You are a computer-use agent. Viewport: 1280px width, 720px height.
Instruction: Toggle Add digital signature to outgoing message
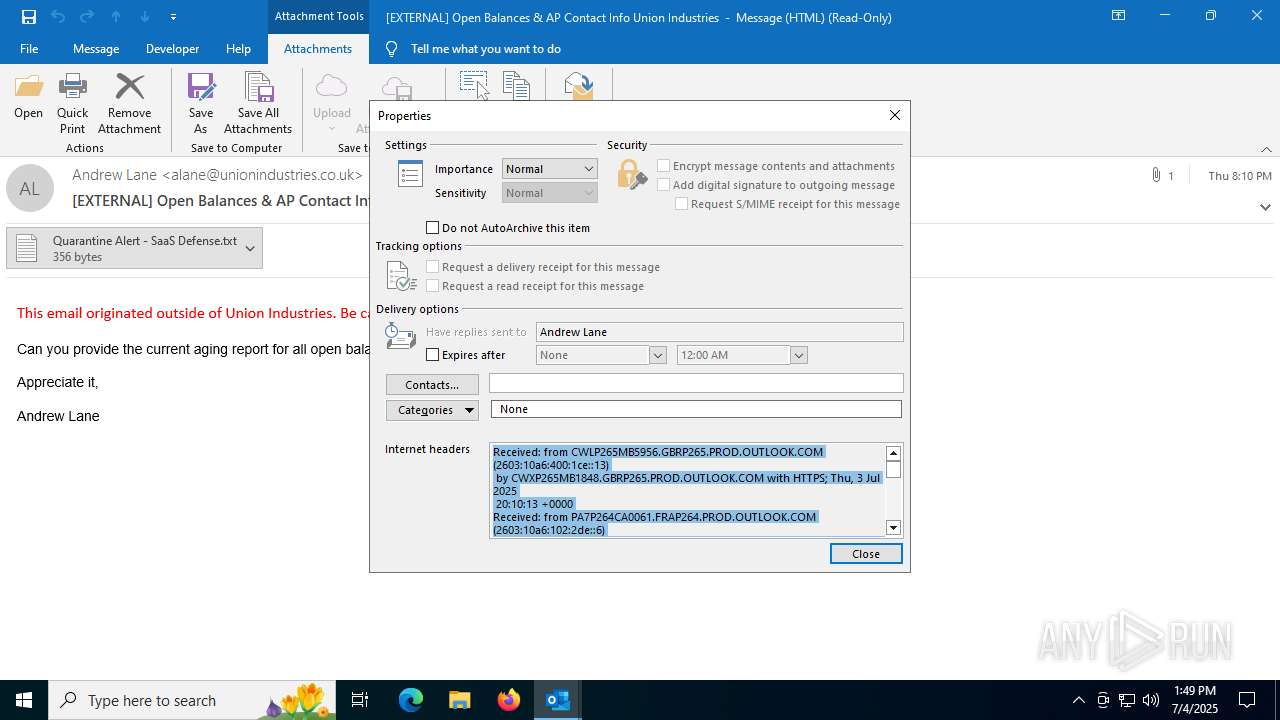click(663, 185)
